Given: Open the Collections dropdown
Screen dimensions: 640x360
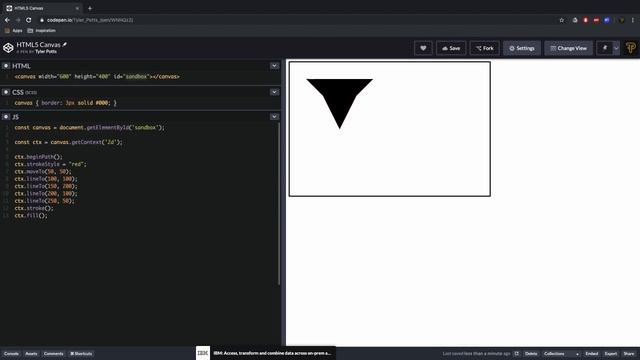Looking at the screenshot, I should (561, 353).
